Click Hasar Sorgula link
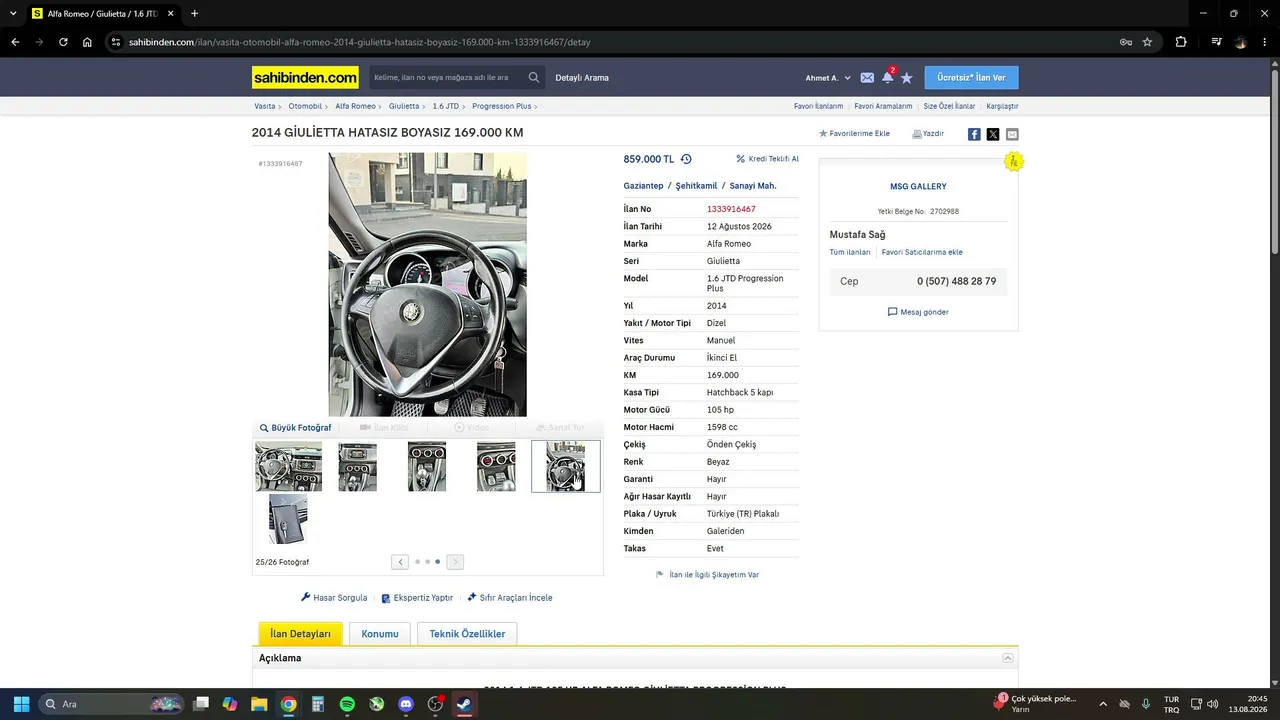 (334, 598)
